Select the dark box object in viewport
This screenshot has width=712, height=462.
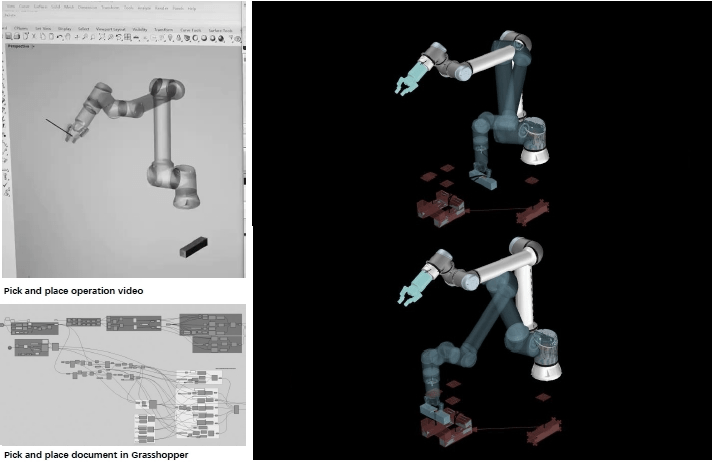pos(193,245)
